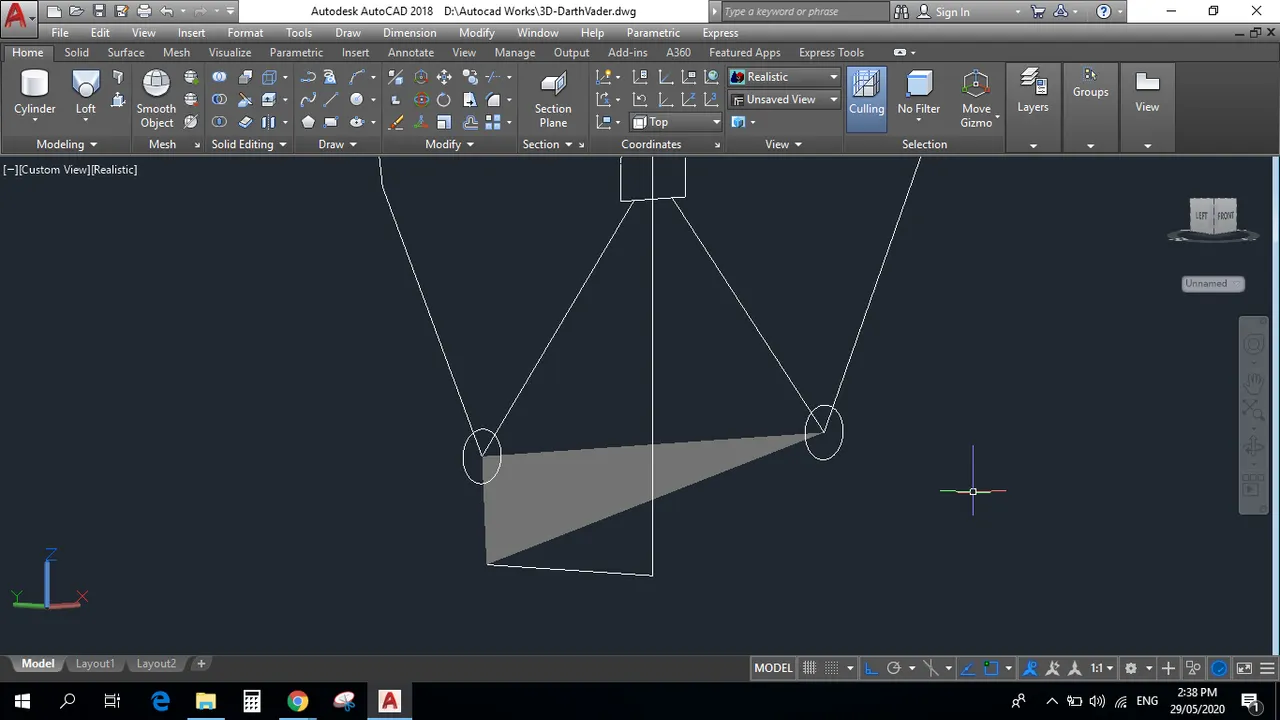The image size is (1280, 720).
Task: Open the Dimension menu
Action: [x=410, y=33]
